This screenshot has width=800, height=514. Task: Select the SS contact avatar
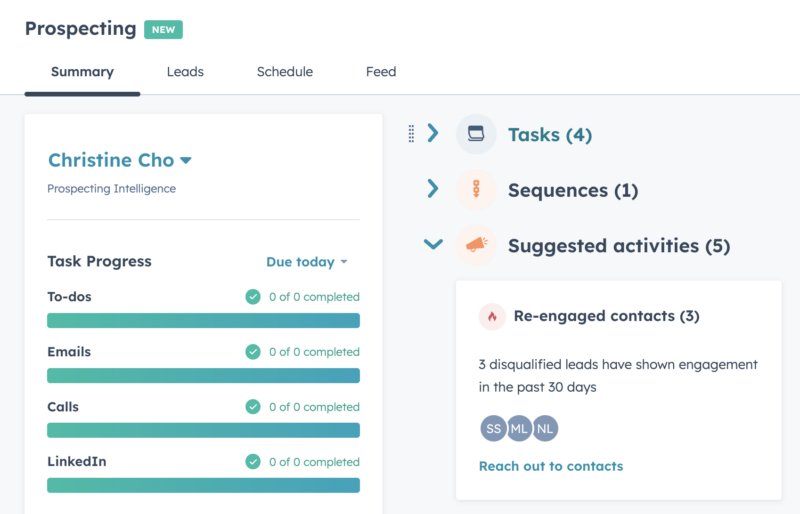pyautogui.click(x=493, y=428)
